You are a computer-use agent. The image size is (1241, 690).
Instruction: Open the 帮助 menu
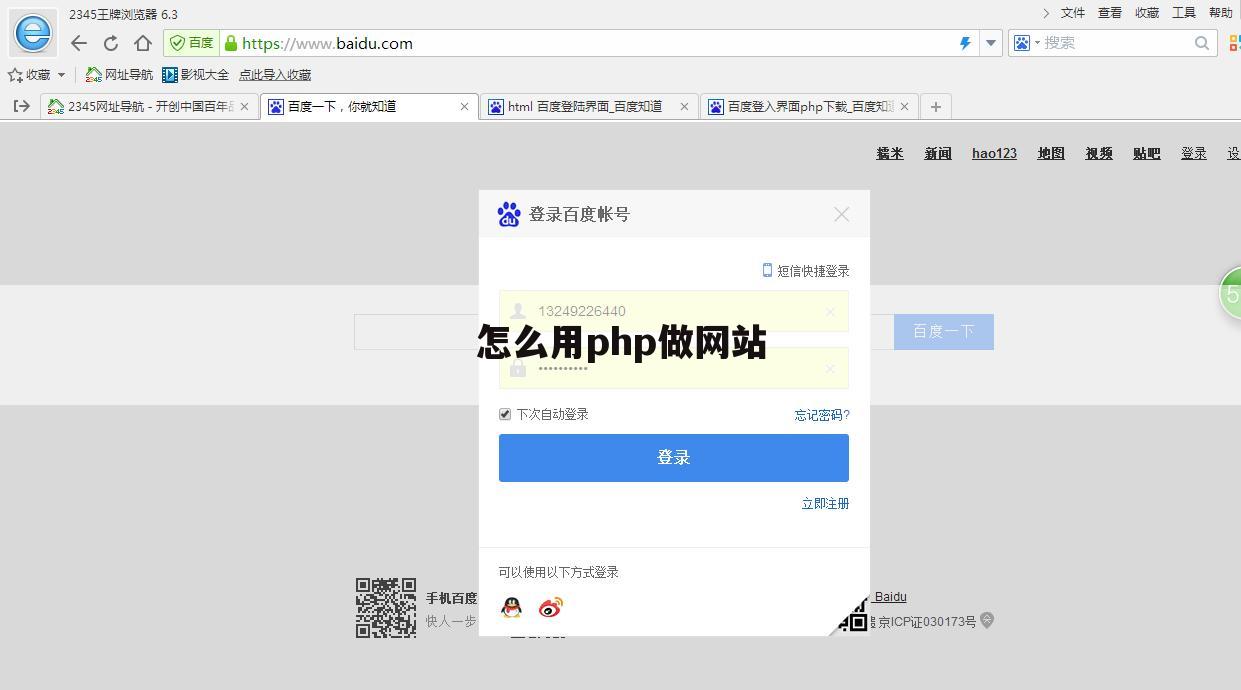1221,13
